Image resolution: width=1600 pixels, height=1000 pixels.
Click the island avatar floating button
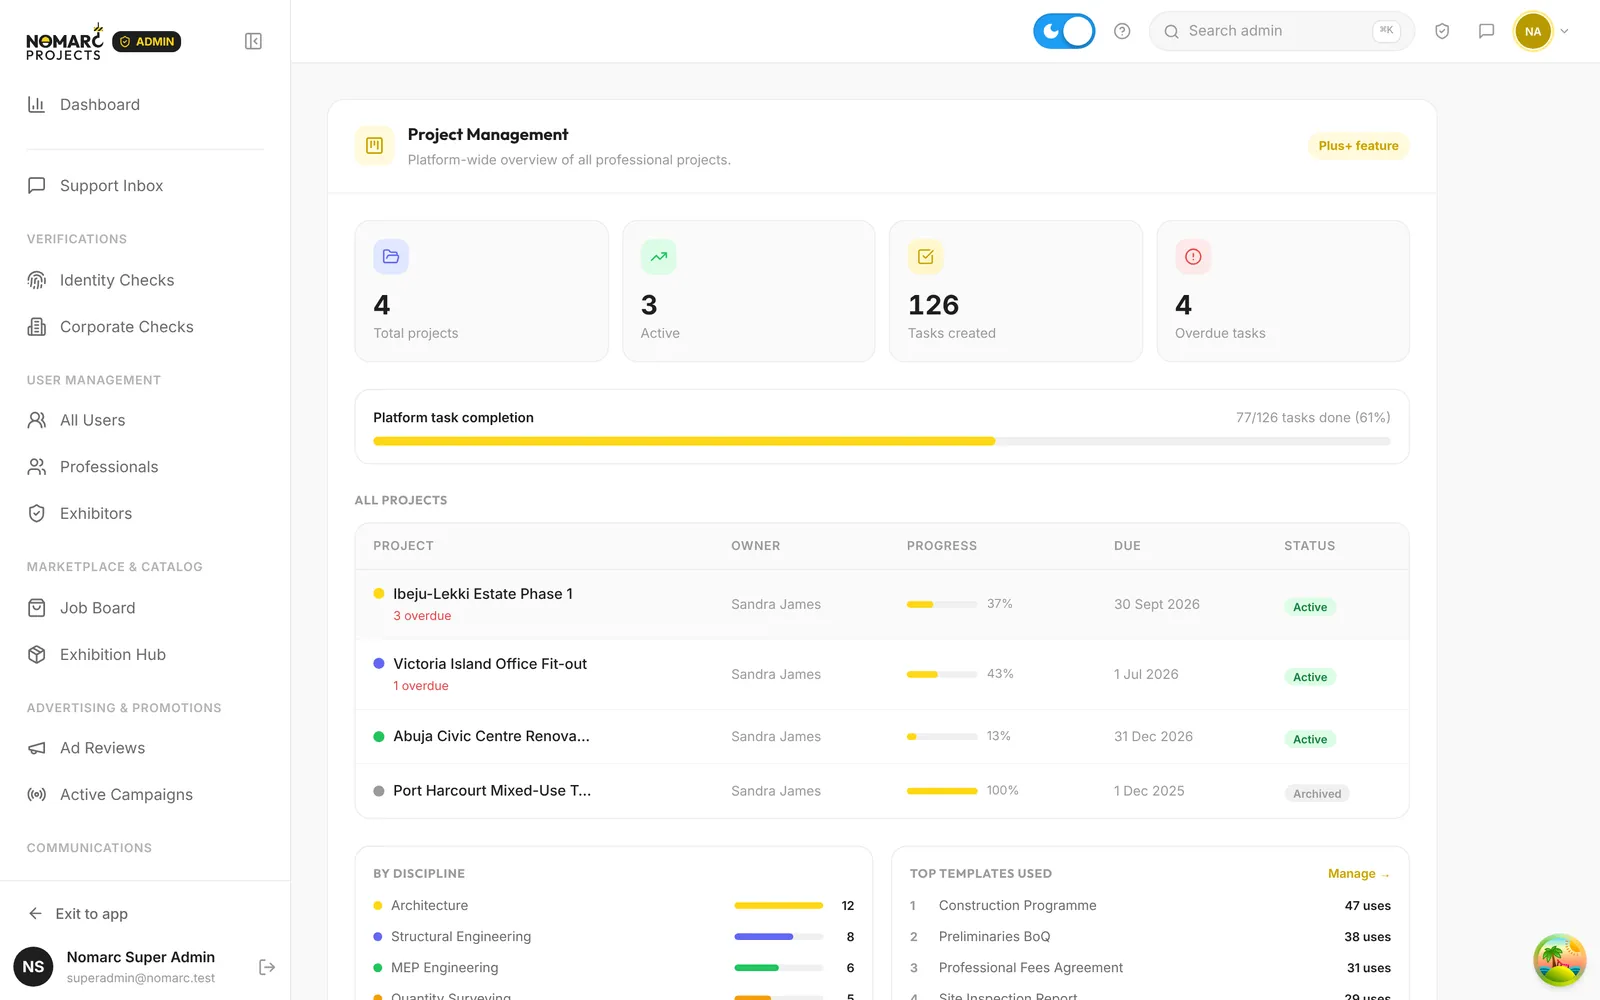coord(1560,960)
